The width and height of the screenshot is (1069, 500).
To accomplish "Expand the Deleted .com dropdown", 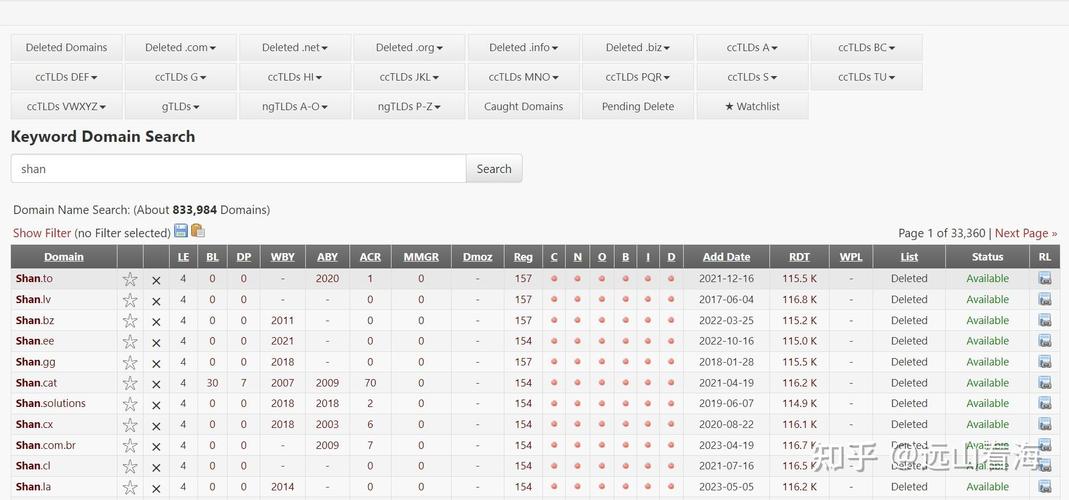I will pos(181,48).
